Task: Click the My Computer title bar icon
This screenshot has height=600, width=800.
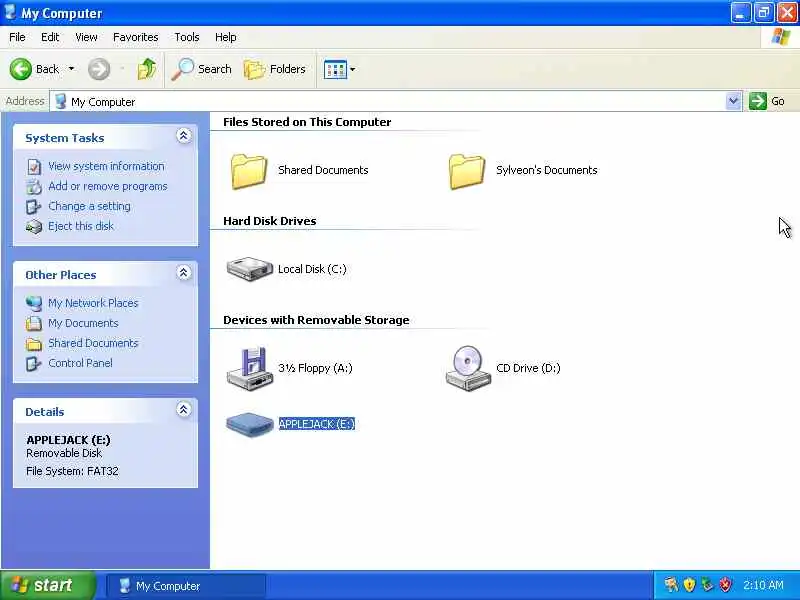Action: (10, 12)
